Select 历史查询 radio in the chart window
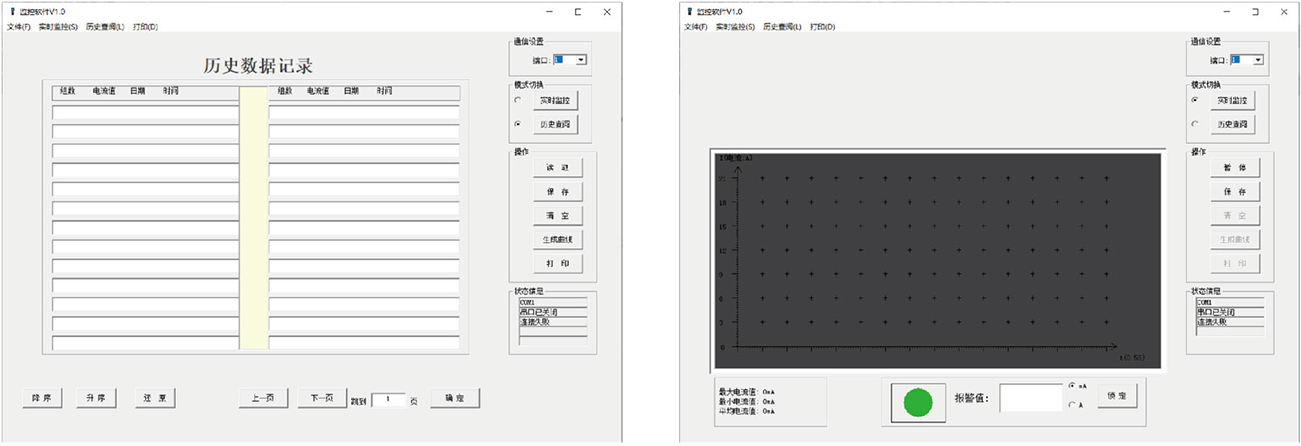The image size is (1301, 446). [1193, 124]
